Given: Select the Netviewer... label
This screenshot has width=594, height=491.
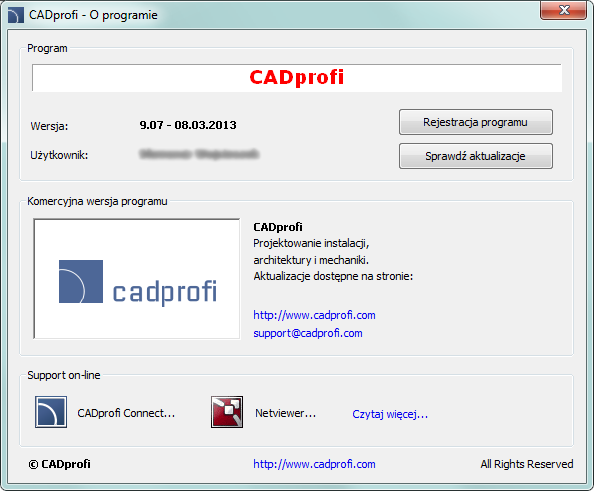Looking at the screenshot, I should point(285,413).
